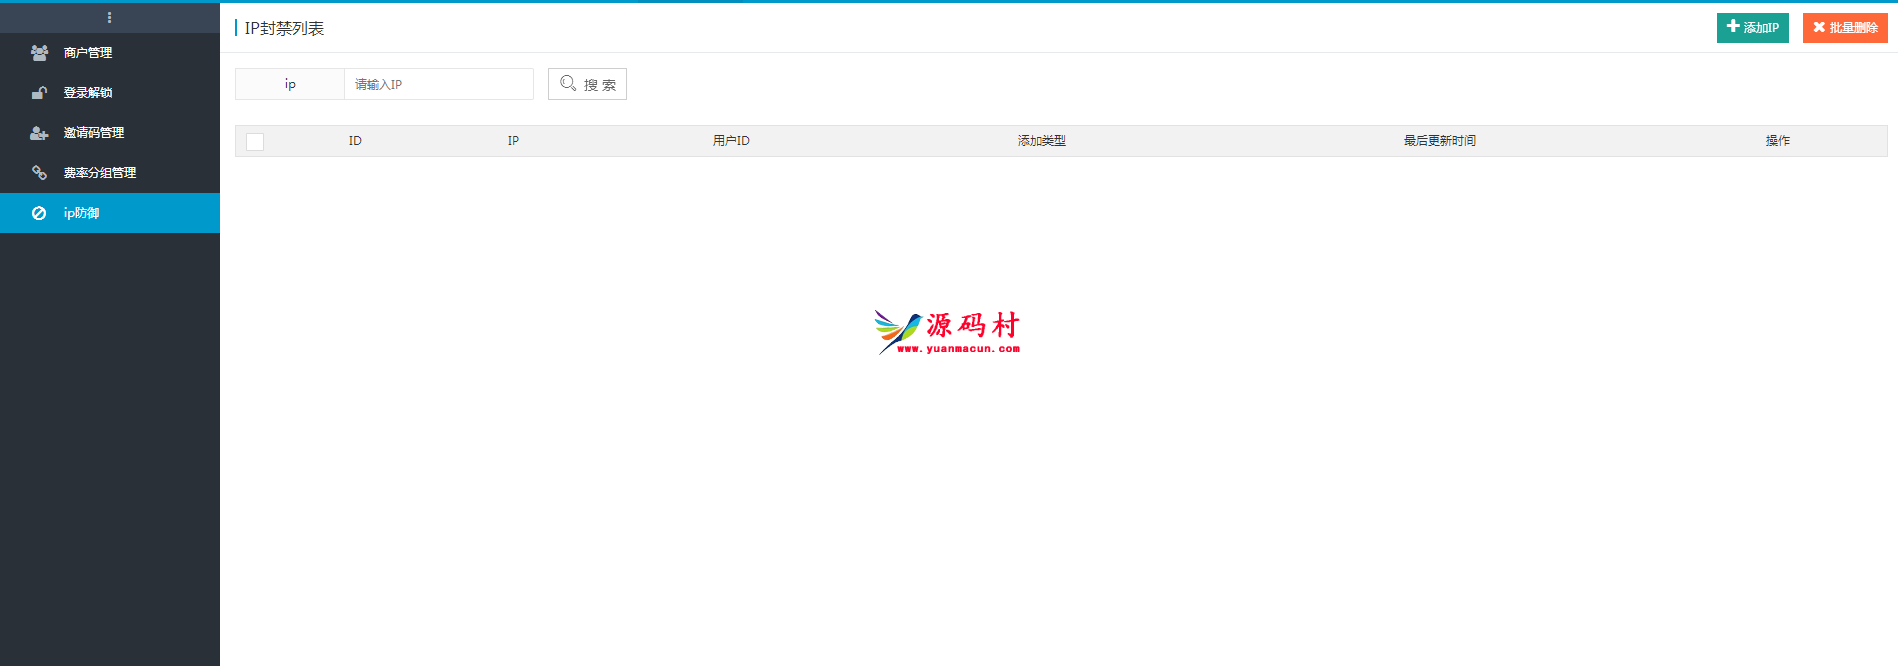This screenshot has width=1898, height=666.
Task: Click the chain-link icon beside 费率分组管理
Action: pos(39,173)
